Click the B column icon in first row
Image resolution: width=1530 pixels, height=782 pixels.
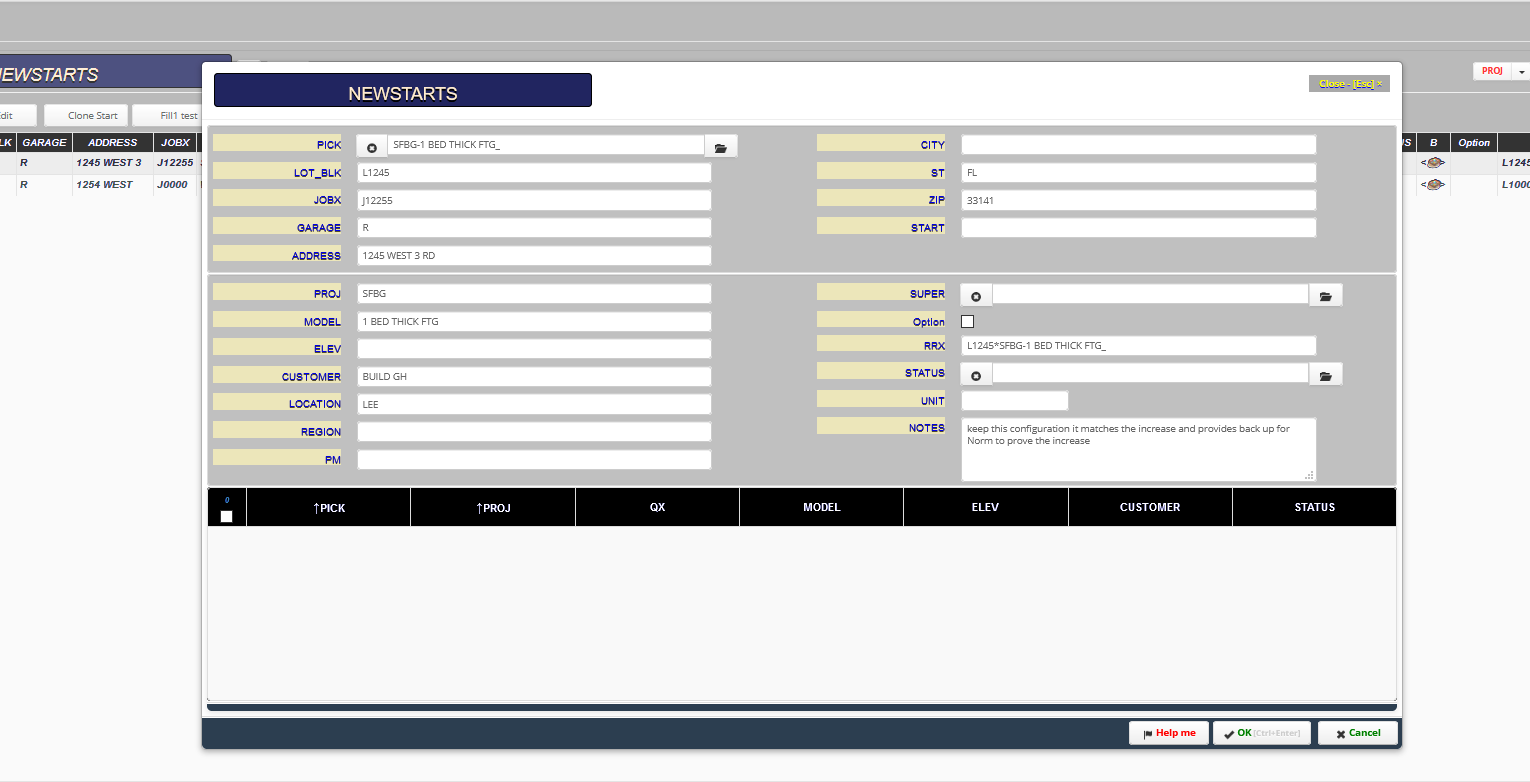[x=1434, y=162]
